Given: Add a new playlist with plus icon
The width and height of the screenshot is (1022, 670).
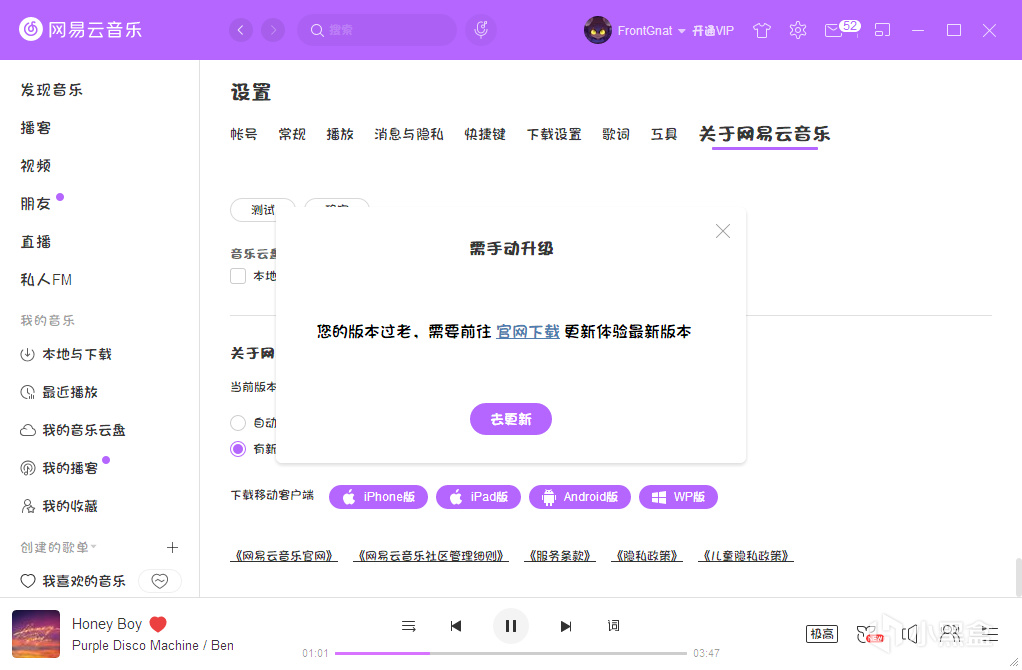Looking at the screenshot, I should tap(172, 547).
